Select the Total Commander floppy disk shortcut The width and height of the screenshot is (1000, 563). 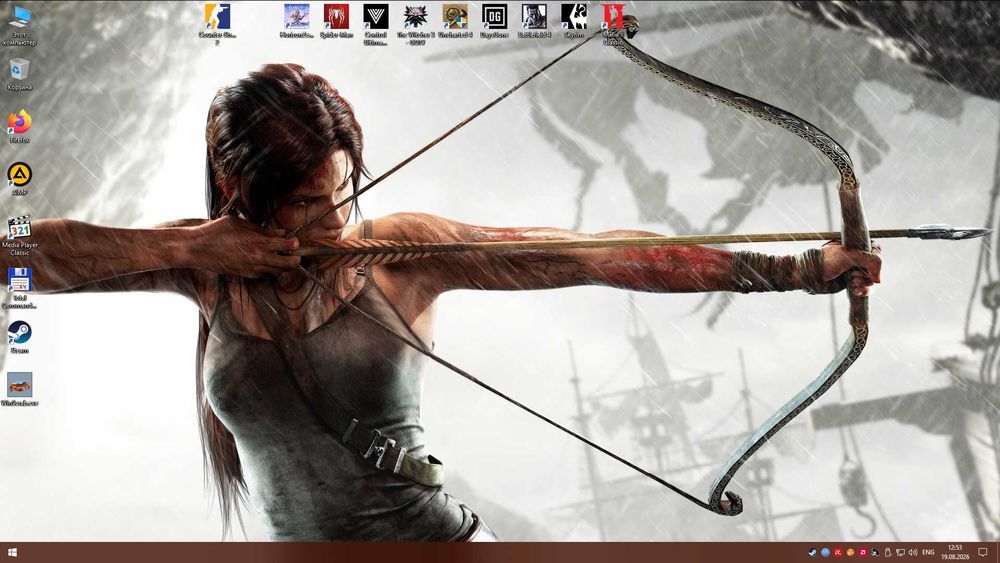click(x=20, y=289)
